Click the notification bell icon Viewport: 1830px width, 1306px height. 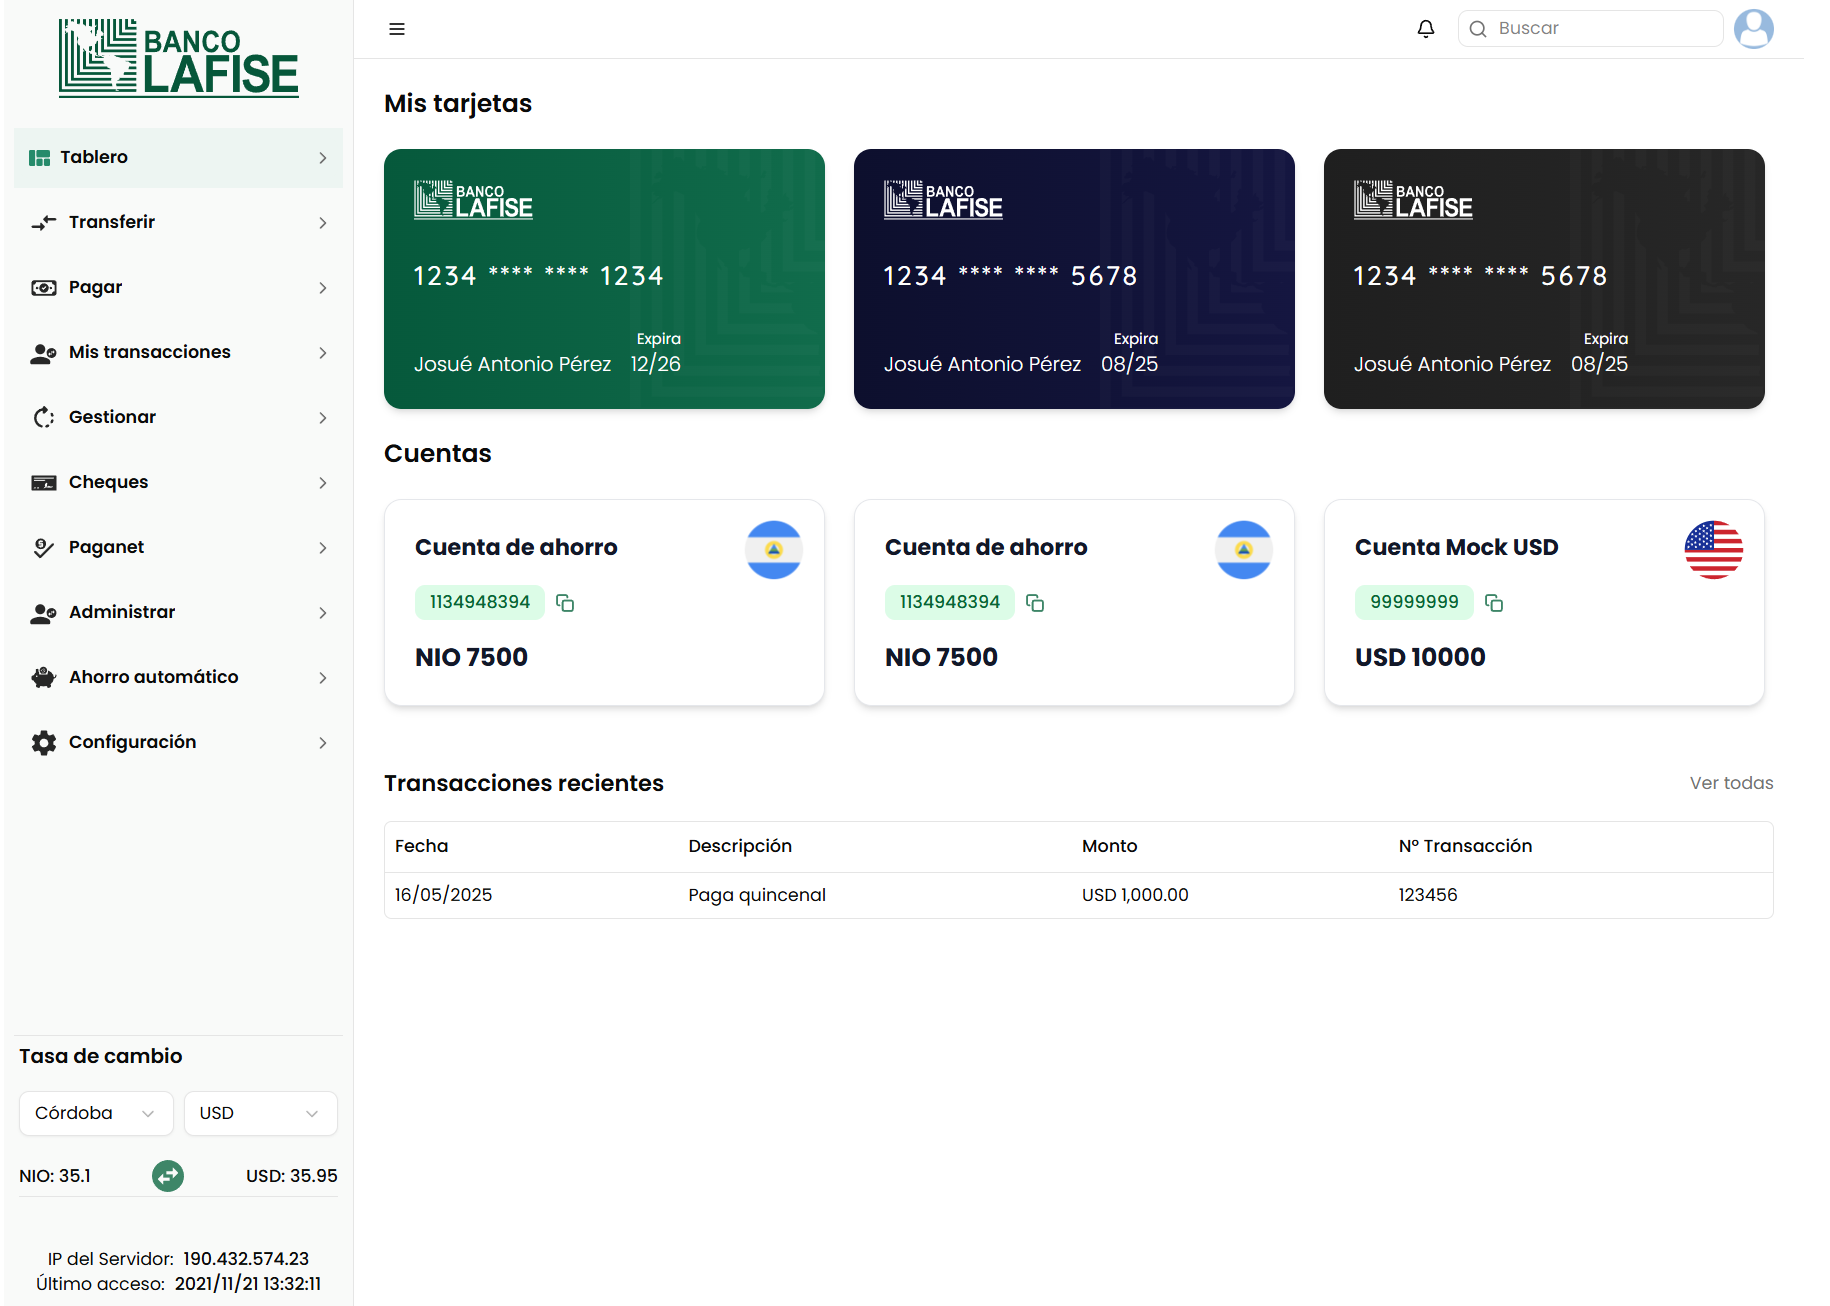pos(1425,28)
